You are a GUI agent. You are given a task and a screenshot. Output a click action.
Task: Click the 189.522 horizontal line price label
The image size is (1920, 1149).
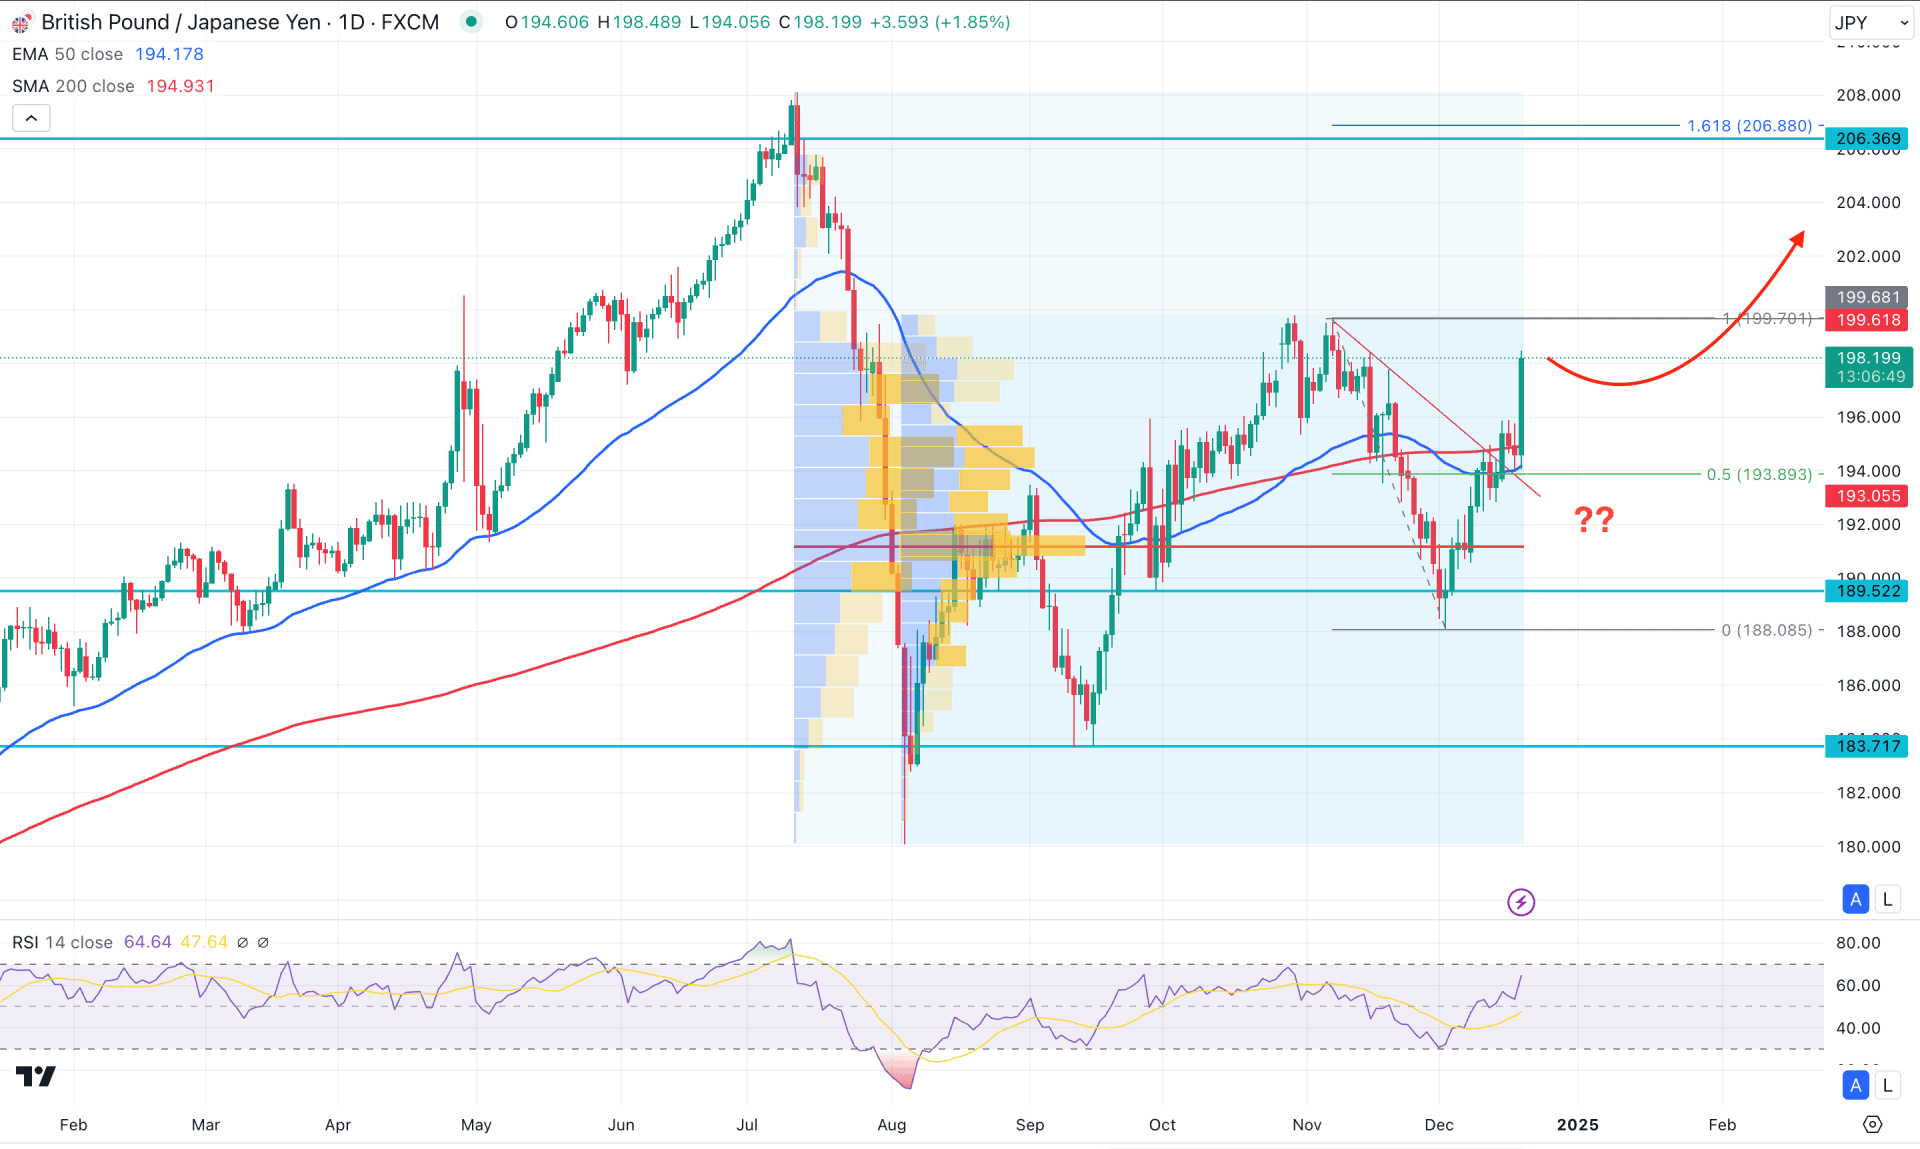pyautogui.click(x=1867, y=591)
